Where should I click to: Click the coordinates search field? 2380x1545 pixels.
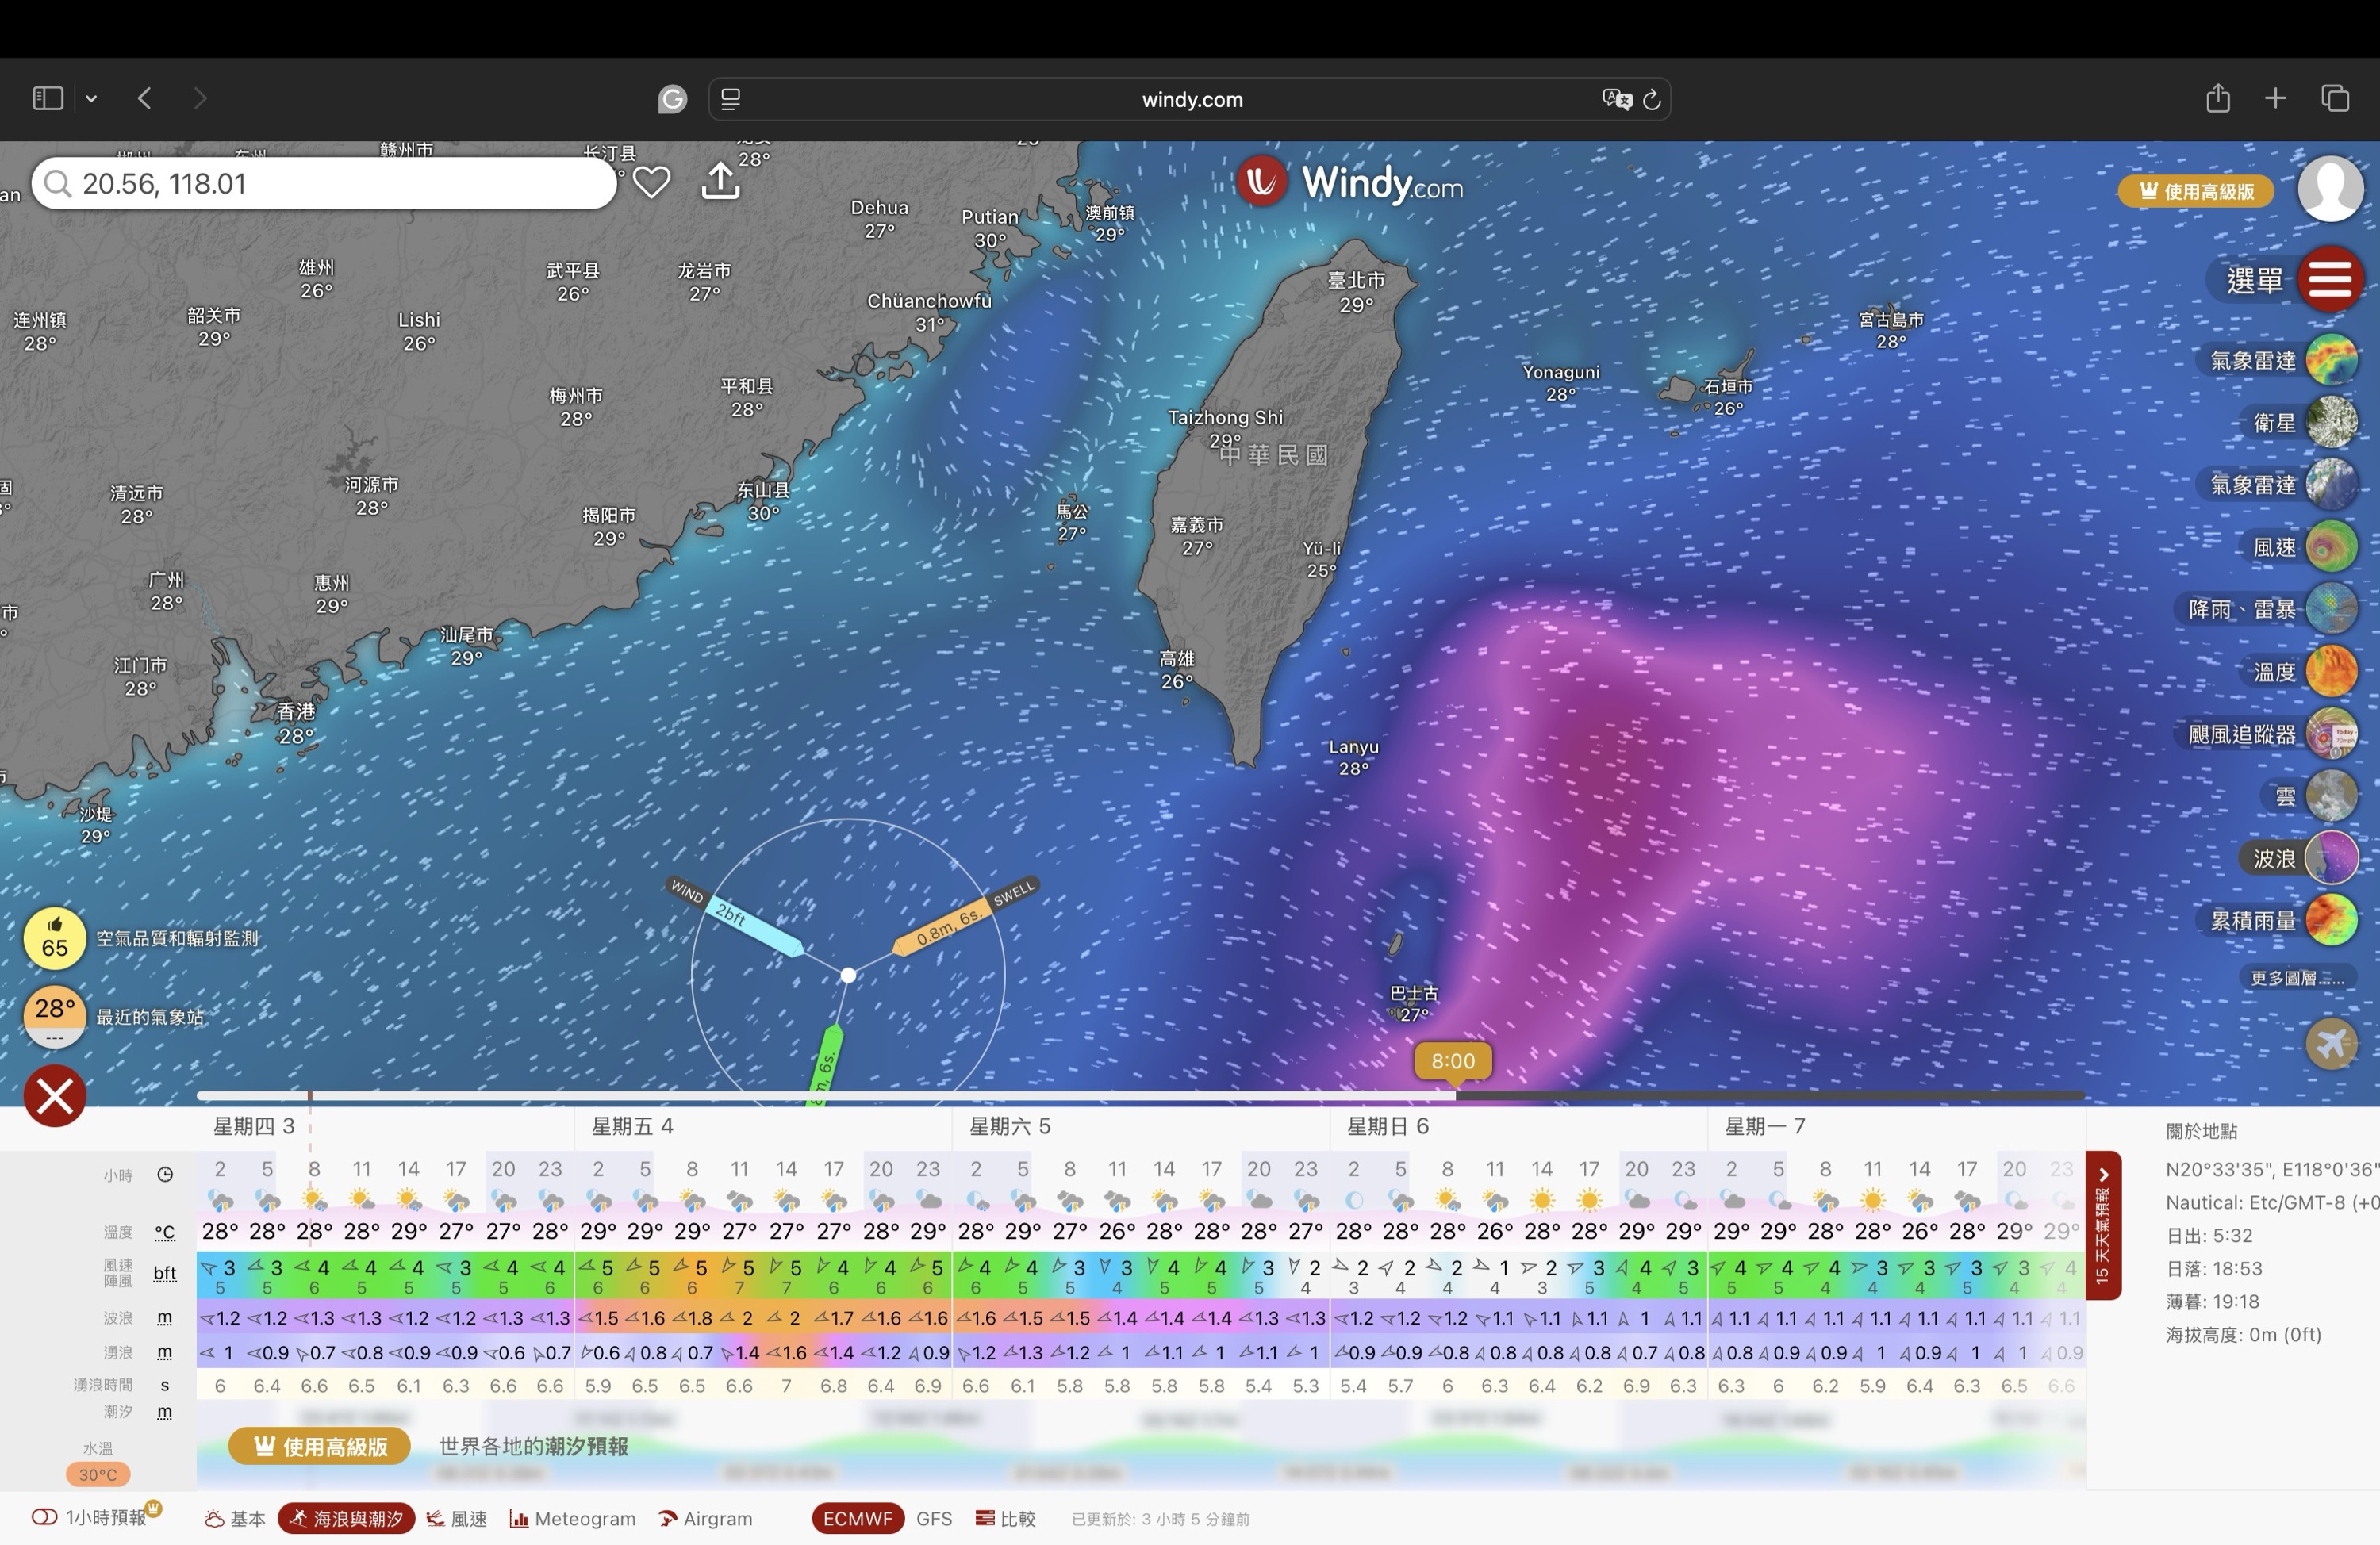tap(330, 183)
